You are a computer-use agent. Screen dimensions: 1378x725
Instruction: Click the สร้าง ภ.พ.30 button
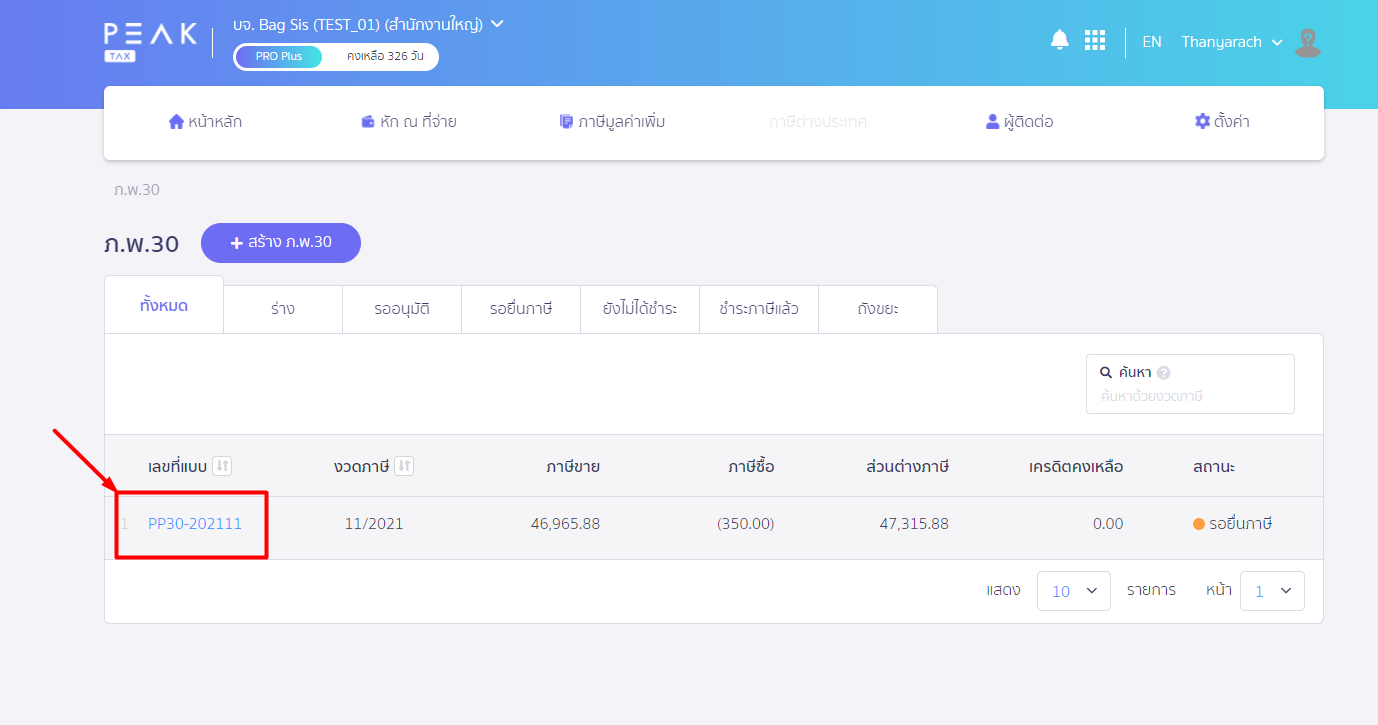[281, 243]
